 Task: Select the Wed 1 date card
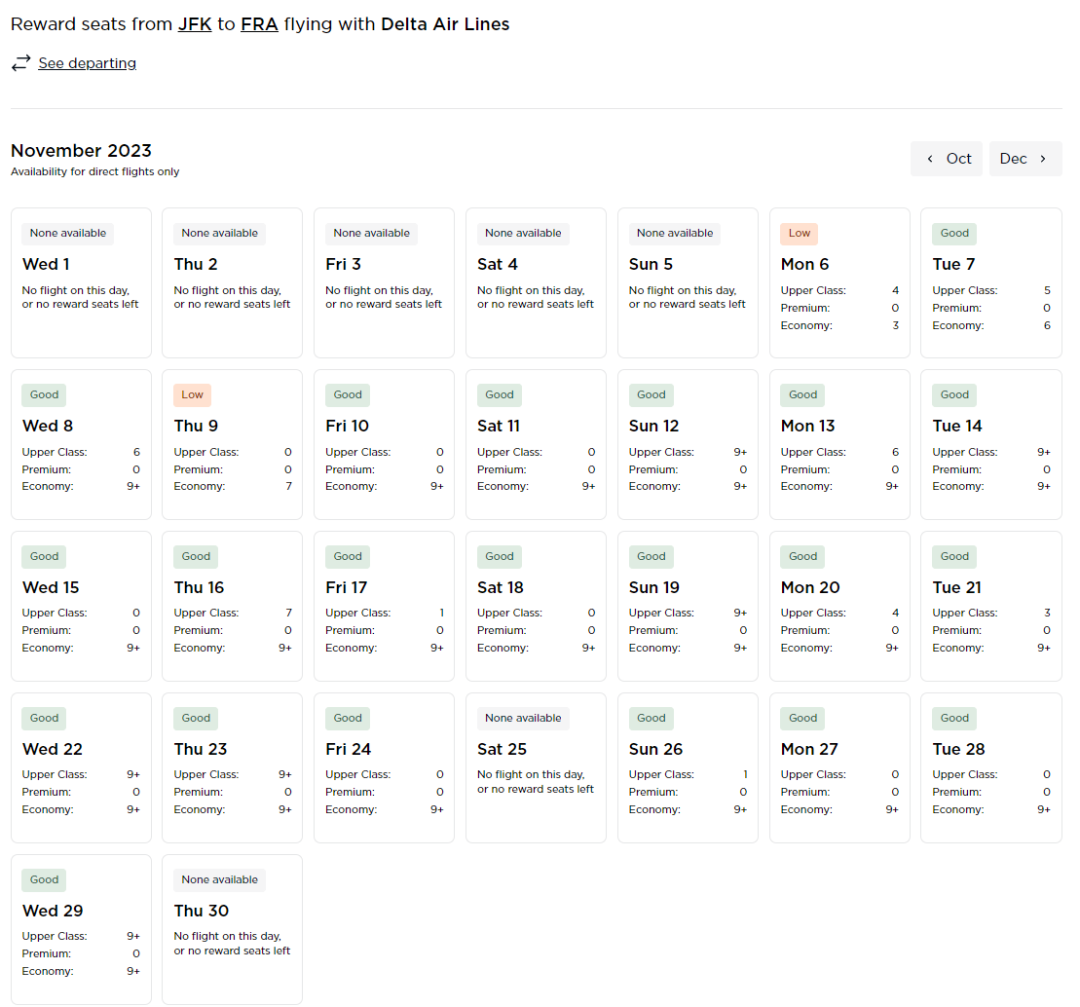(x=81, y=283)
